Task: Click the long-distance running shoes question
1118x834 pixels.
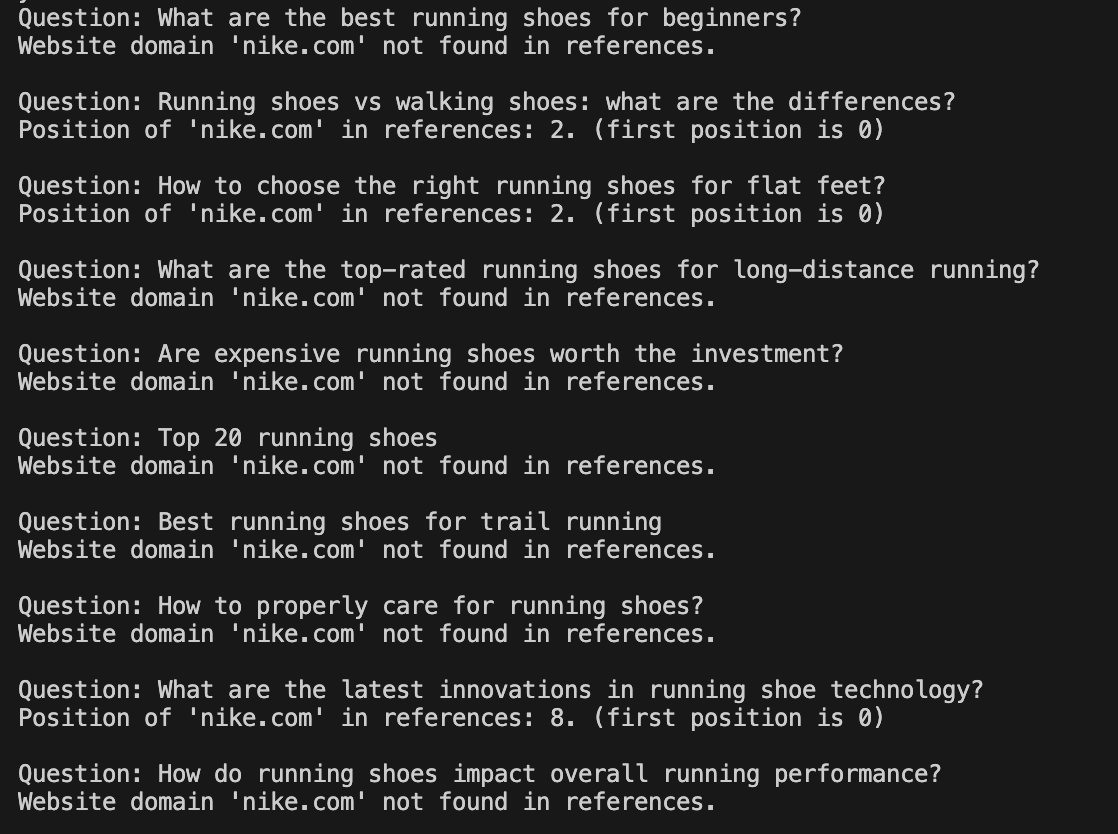Action: (528, 270)
